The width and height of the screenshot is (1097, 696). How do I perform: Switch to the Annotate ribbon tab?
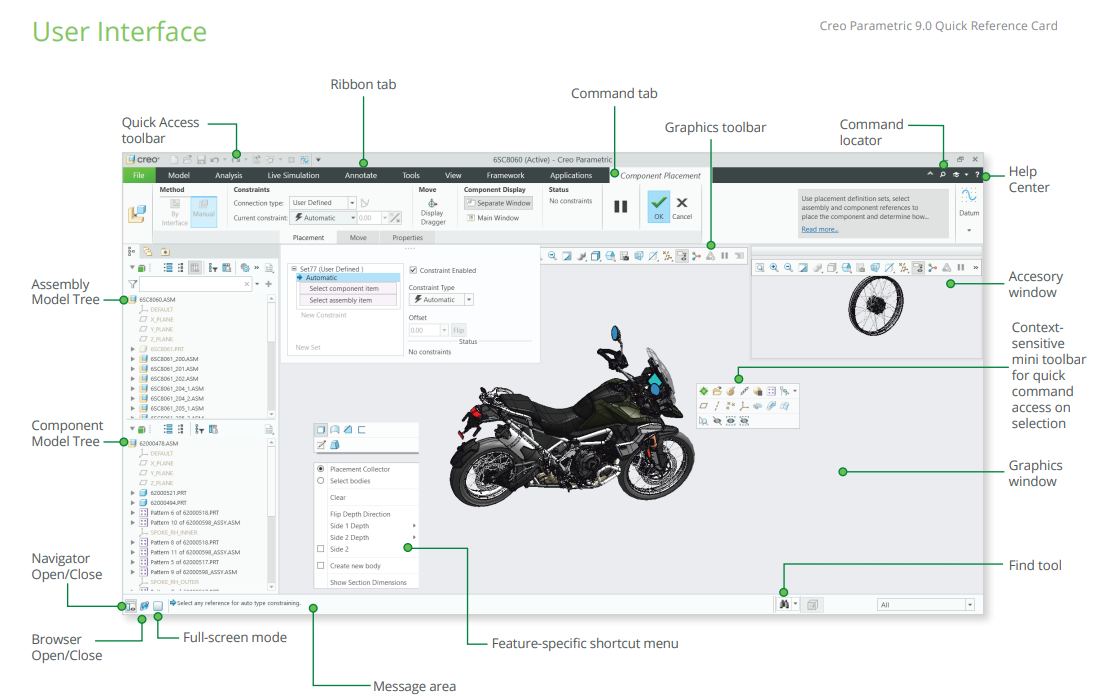(360, 174)
